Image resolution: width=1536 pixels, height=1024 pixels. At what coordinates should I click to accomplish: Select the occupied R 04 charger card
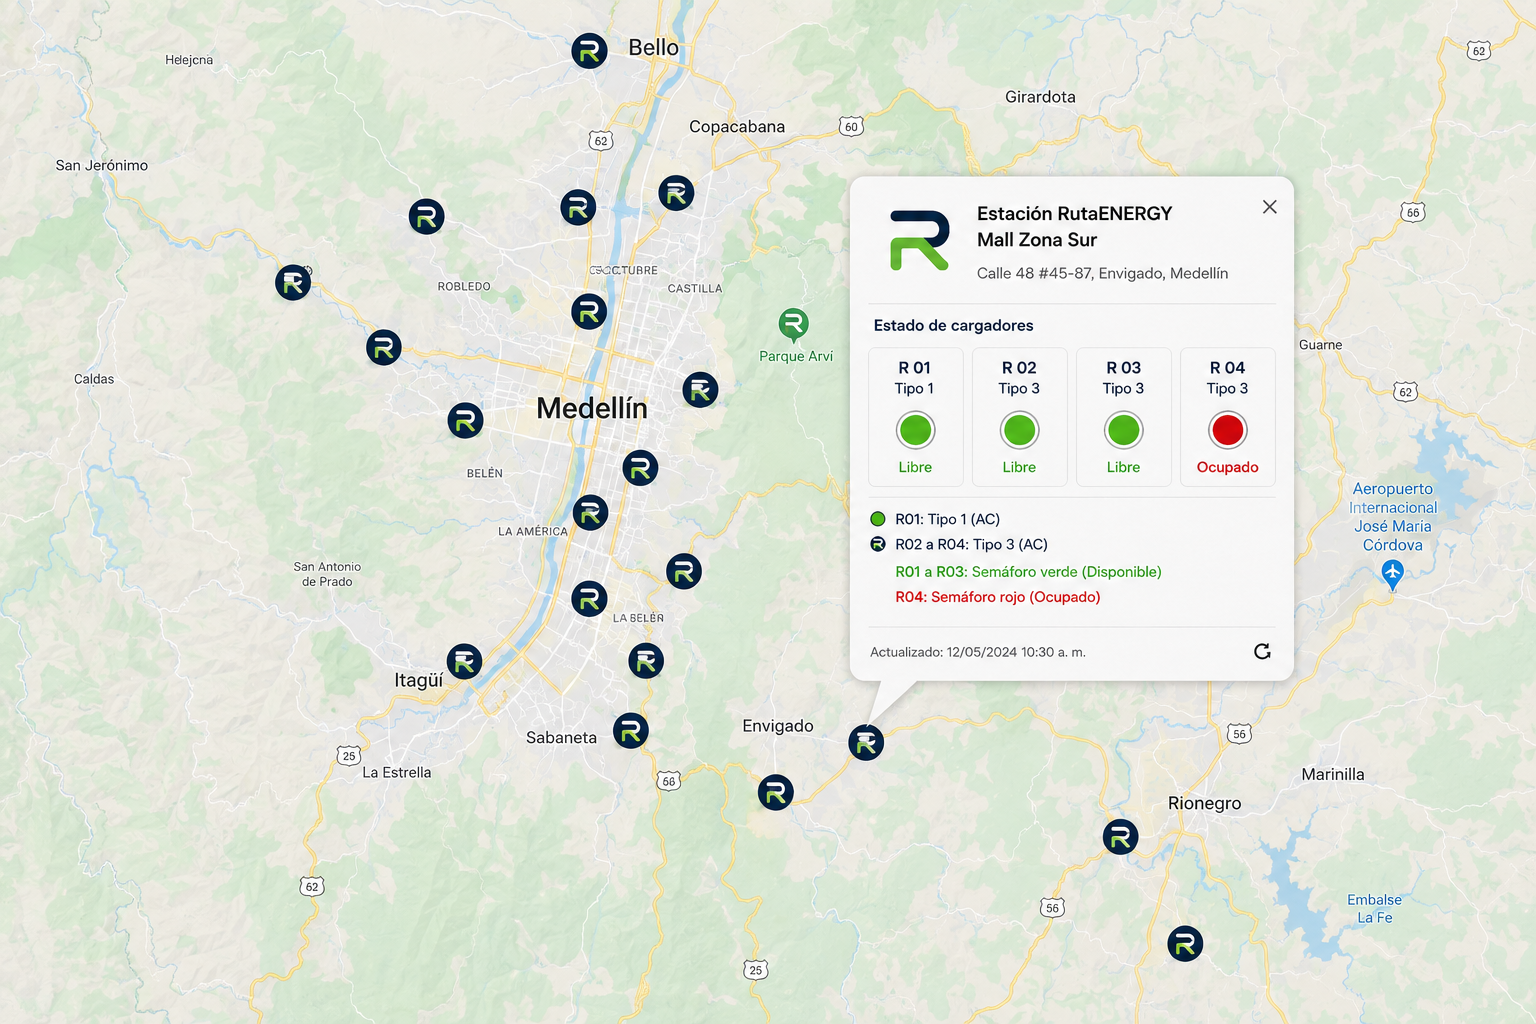click(x=1227, y=417)
